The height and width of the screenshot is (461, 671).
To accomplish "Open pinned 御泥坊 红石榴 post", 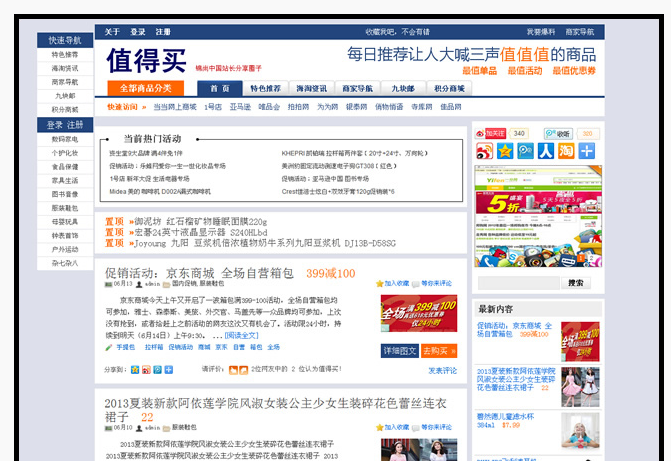I will coord(201,222).
